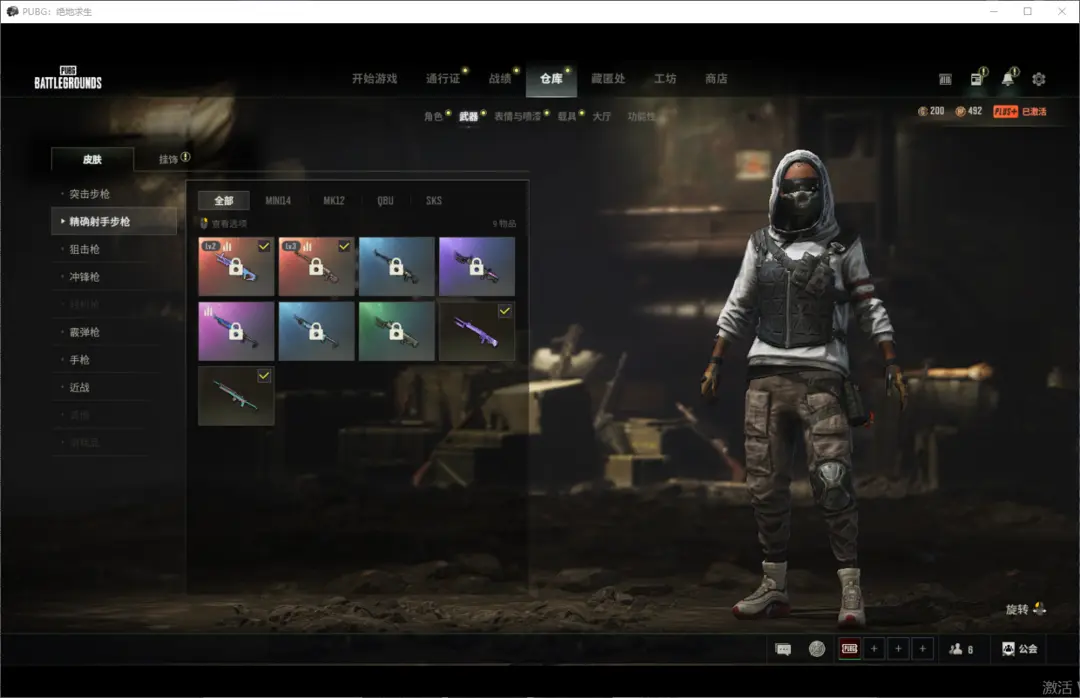1080x698 pixels.
Task: Click the Lv2 level badge on the skin tile
Action: point(210,246)
